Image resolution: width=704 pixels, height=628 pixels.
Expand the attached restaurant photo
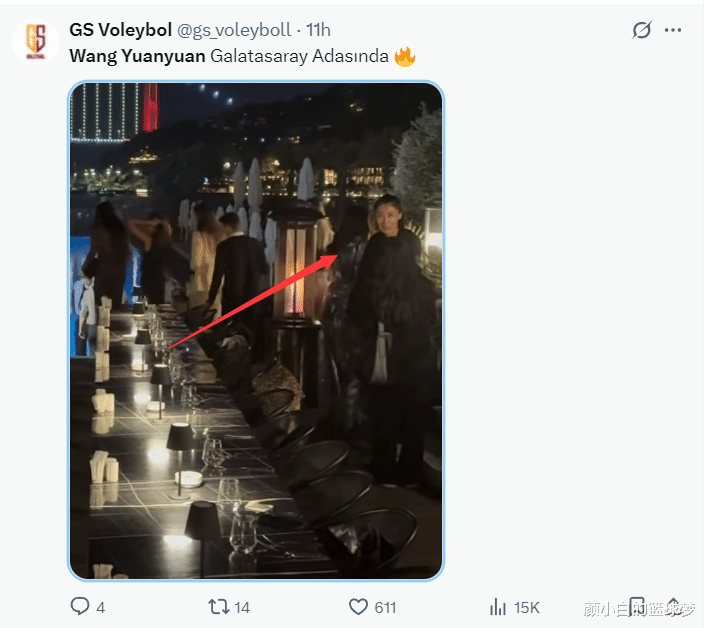coord(256,330)
